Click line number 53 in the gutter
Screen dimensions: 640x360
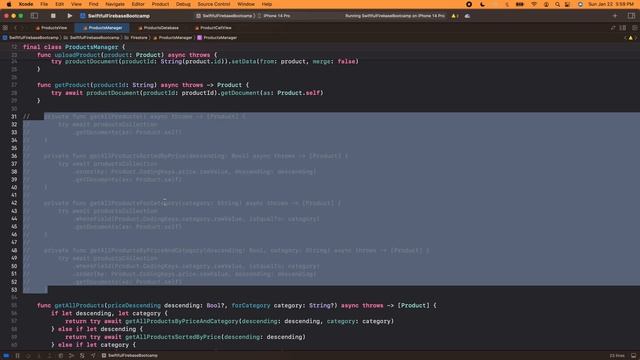point(14,290)
